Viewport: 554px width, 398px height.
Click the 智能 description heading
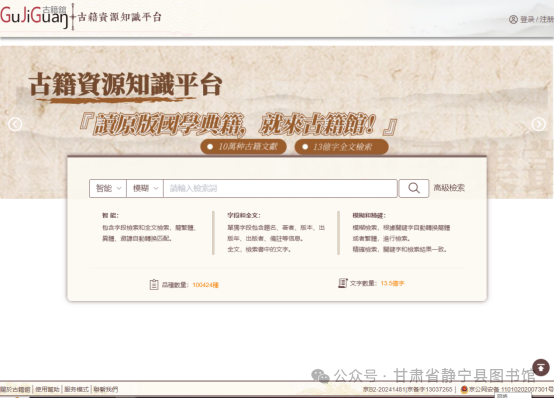110,215
